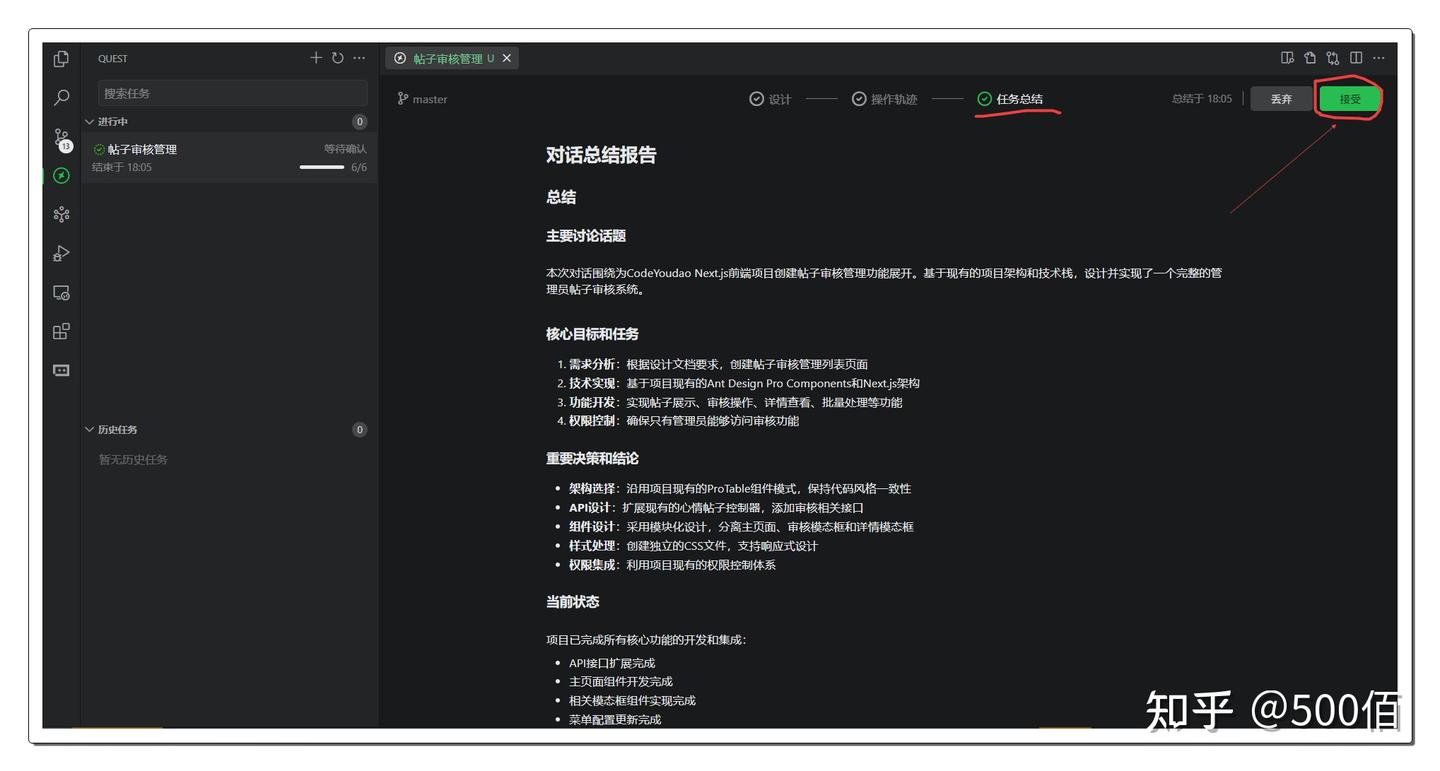
Task: Select the Search icon in activity bar
Action: pos(60,97)
